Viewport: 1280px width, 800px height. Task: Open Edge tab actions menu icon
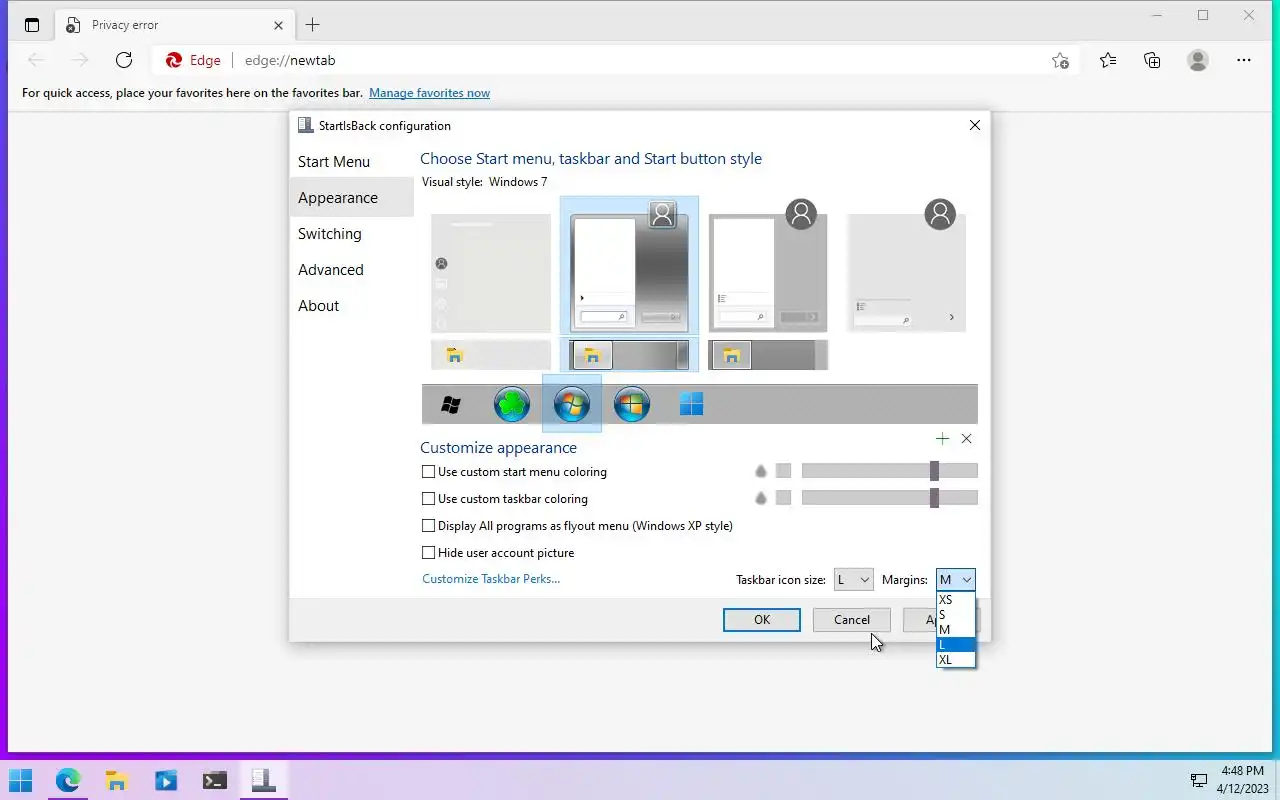click(32, 25)
